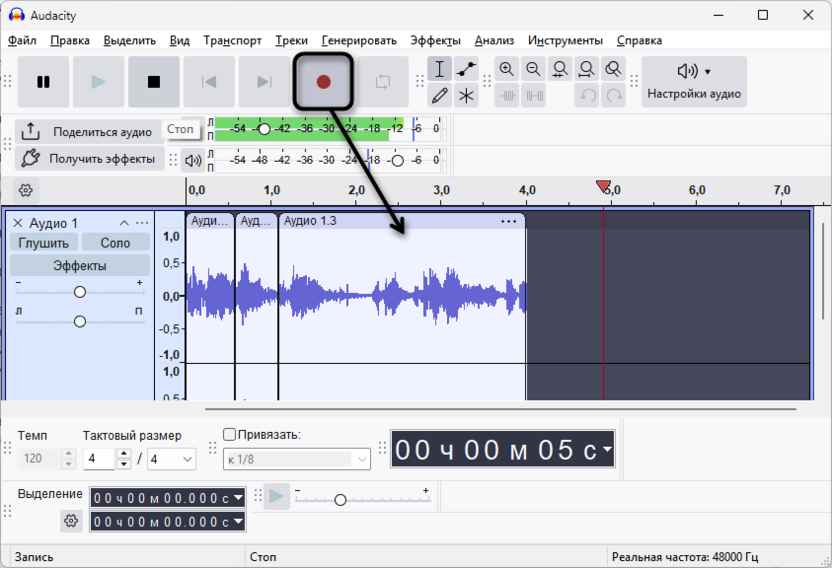The width and height of the screenshot is (832, 568).
Task: Open the Правка menu
Action: (70, 40)
